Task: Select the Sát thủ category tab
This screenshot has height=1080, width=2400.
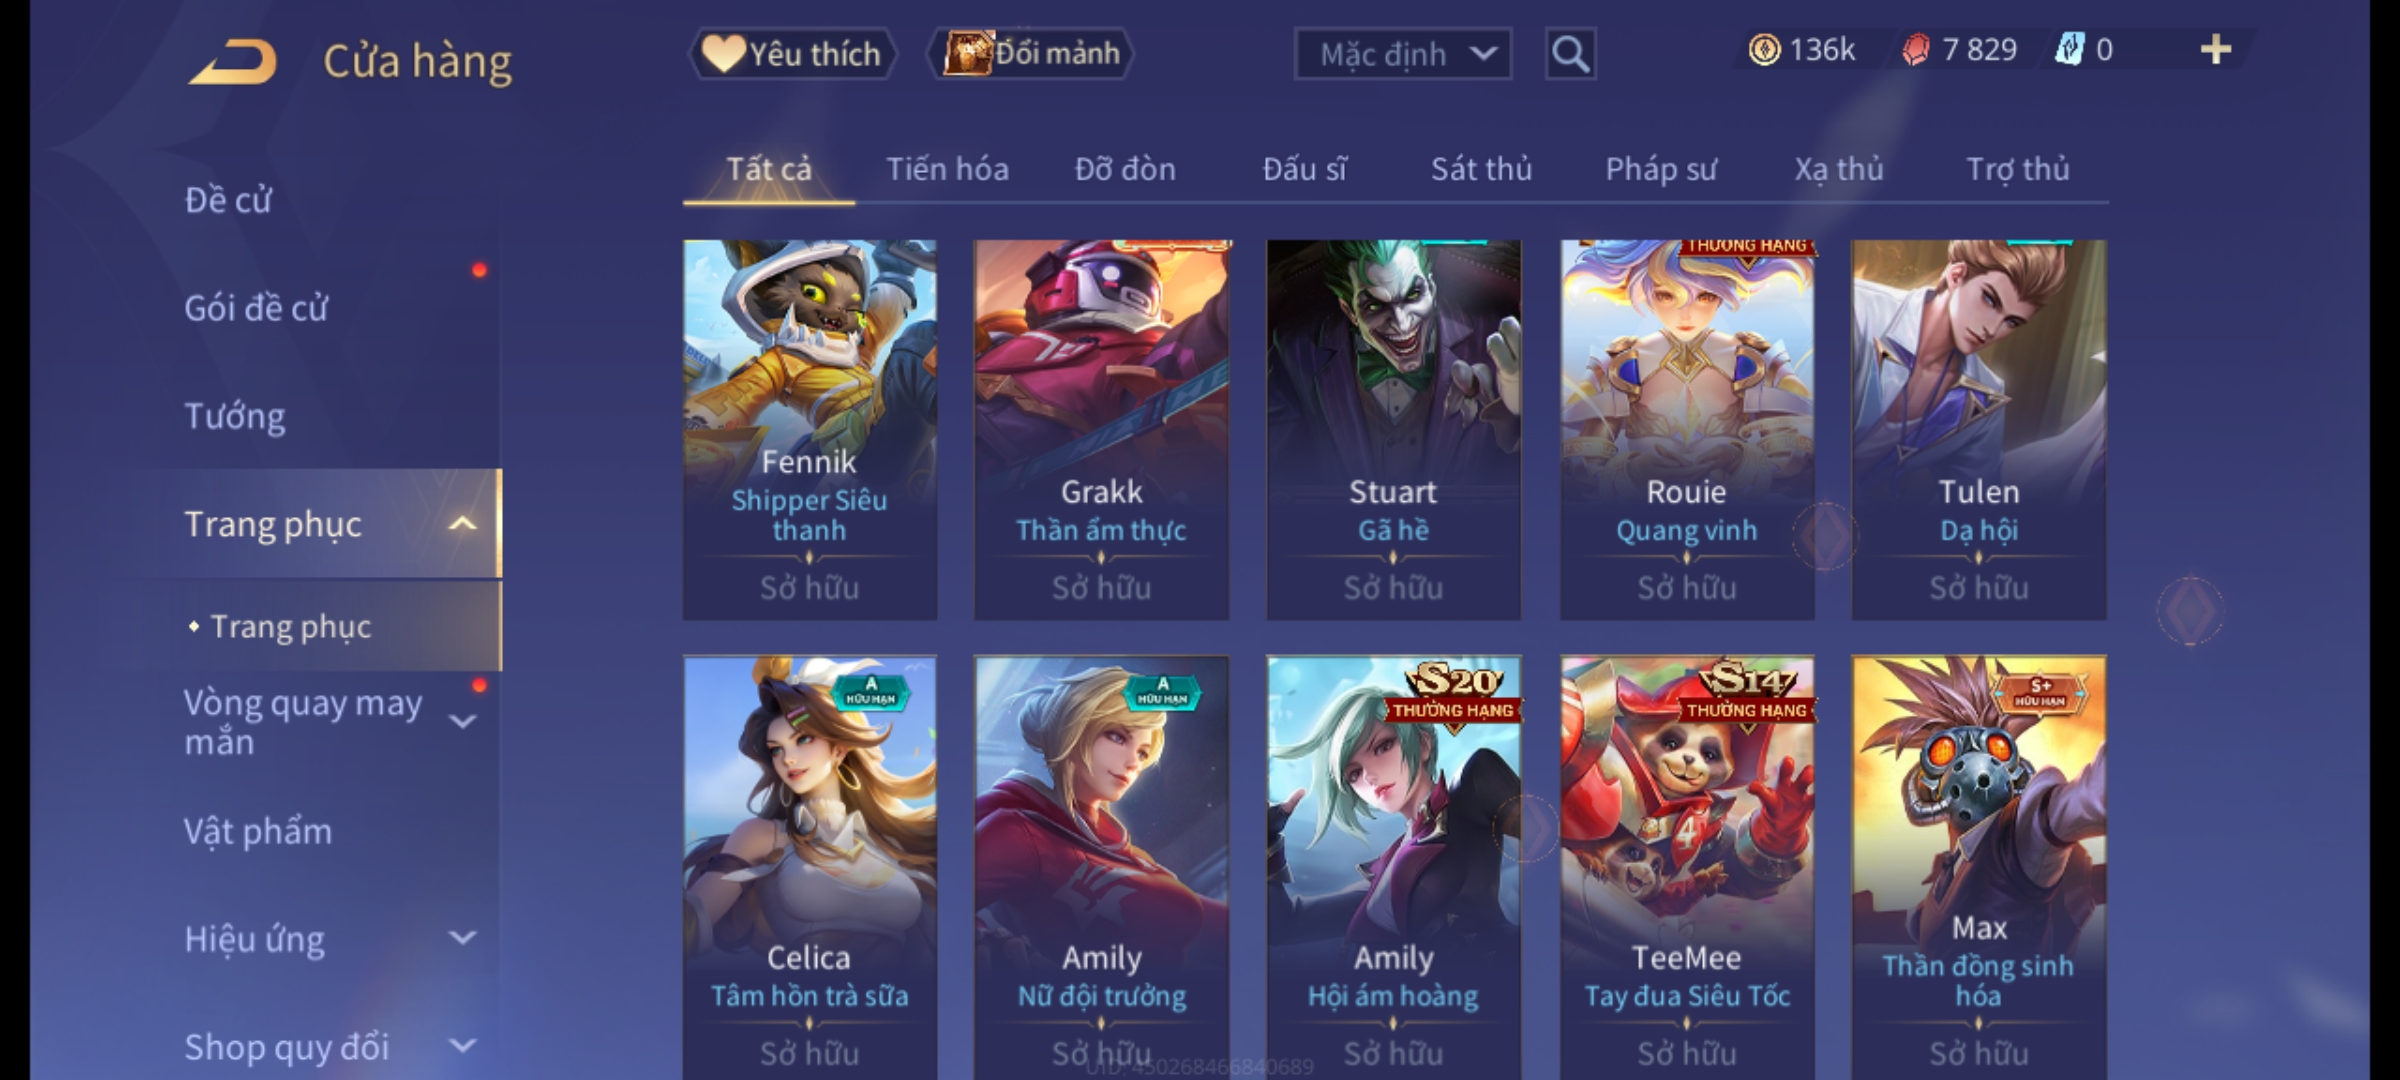Action: click(x=1481, y=170)
